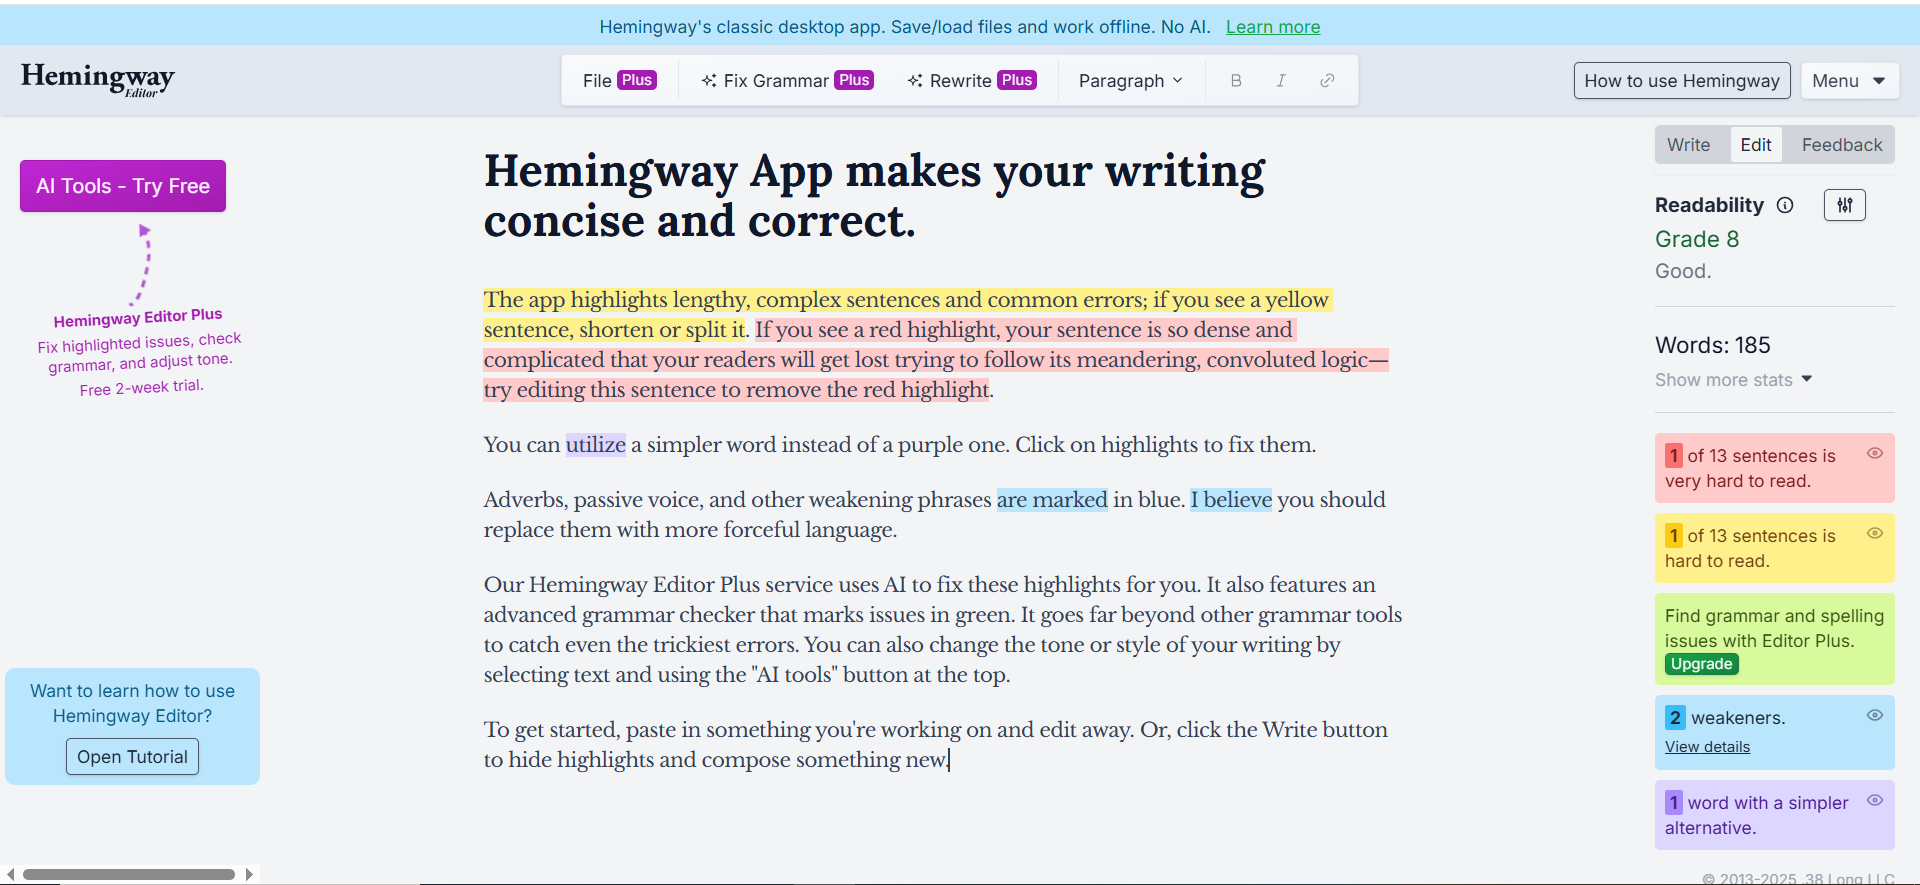Click the AI Tools - Try Free button
The image size is (1920, 885).
123,186
